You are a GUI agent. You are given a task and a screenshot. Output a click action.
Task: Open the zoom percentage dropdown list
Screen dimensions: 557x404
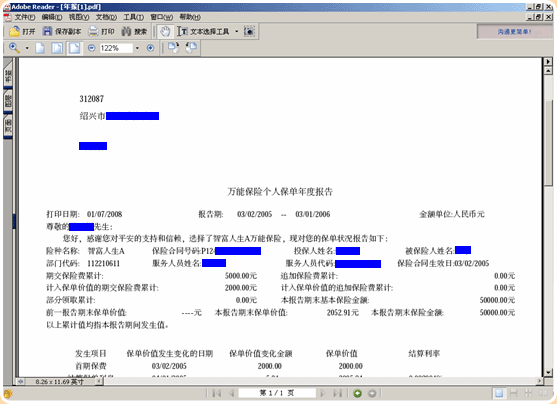coord(137,48)
